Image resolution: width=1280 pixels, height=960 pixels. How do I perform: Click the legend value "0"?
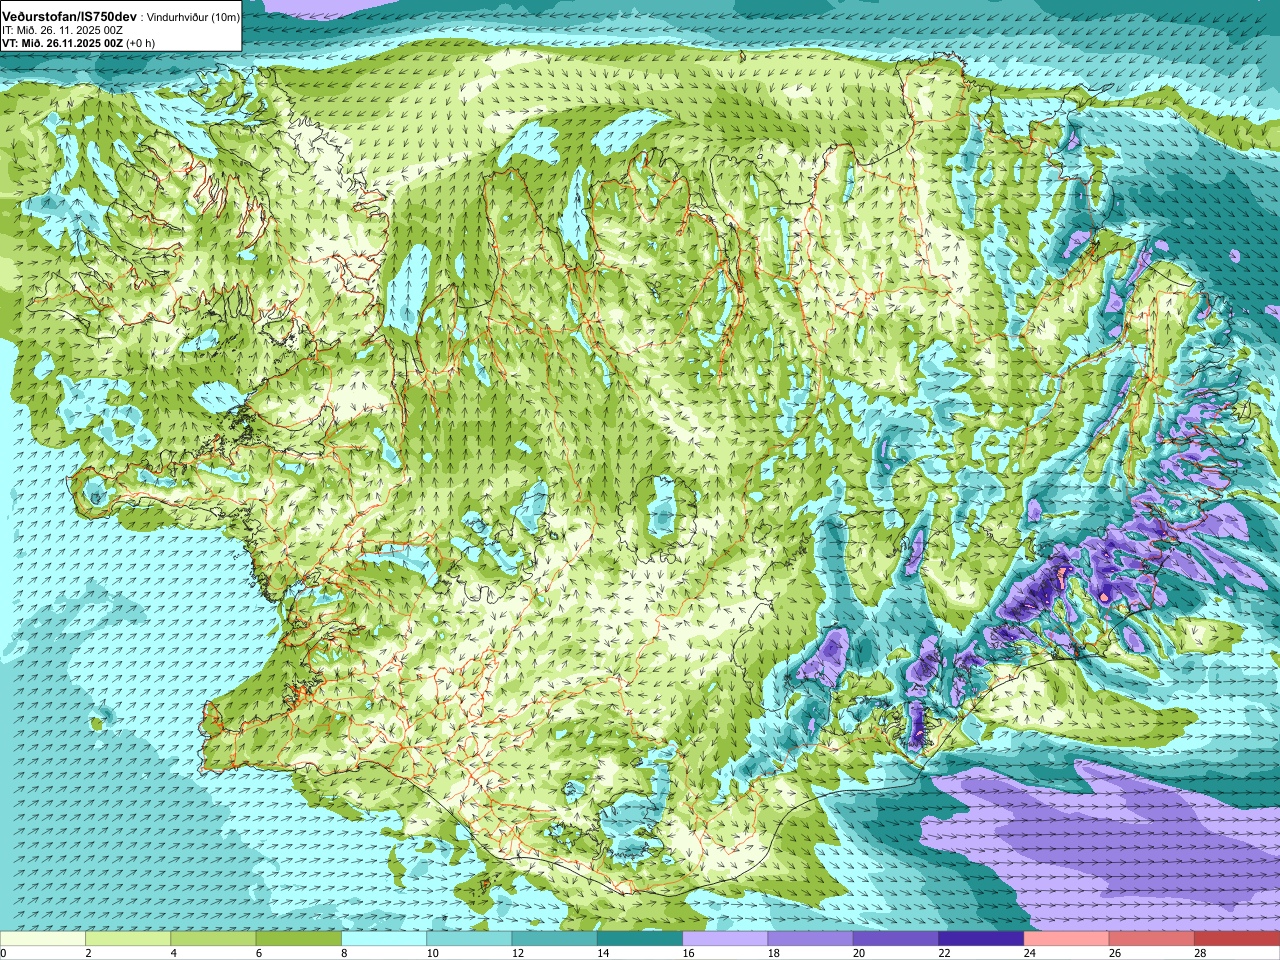coord(4,953)
